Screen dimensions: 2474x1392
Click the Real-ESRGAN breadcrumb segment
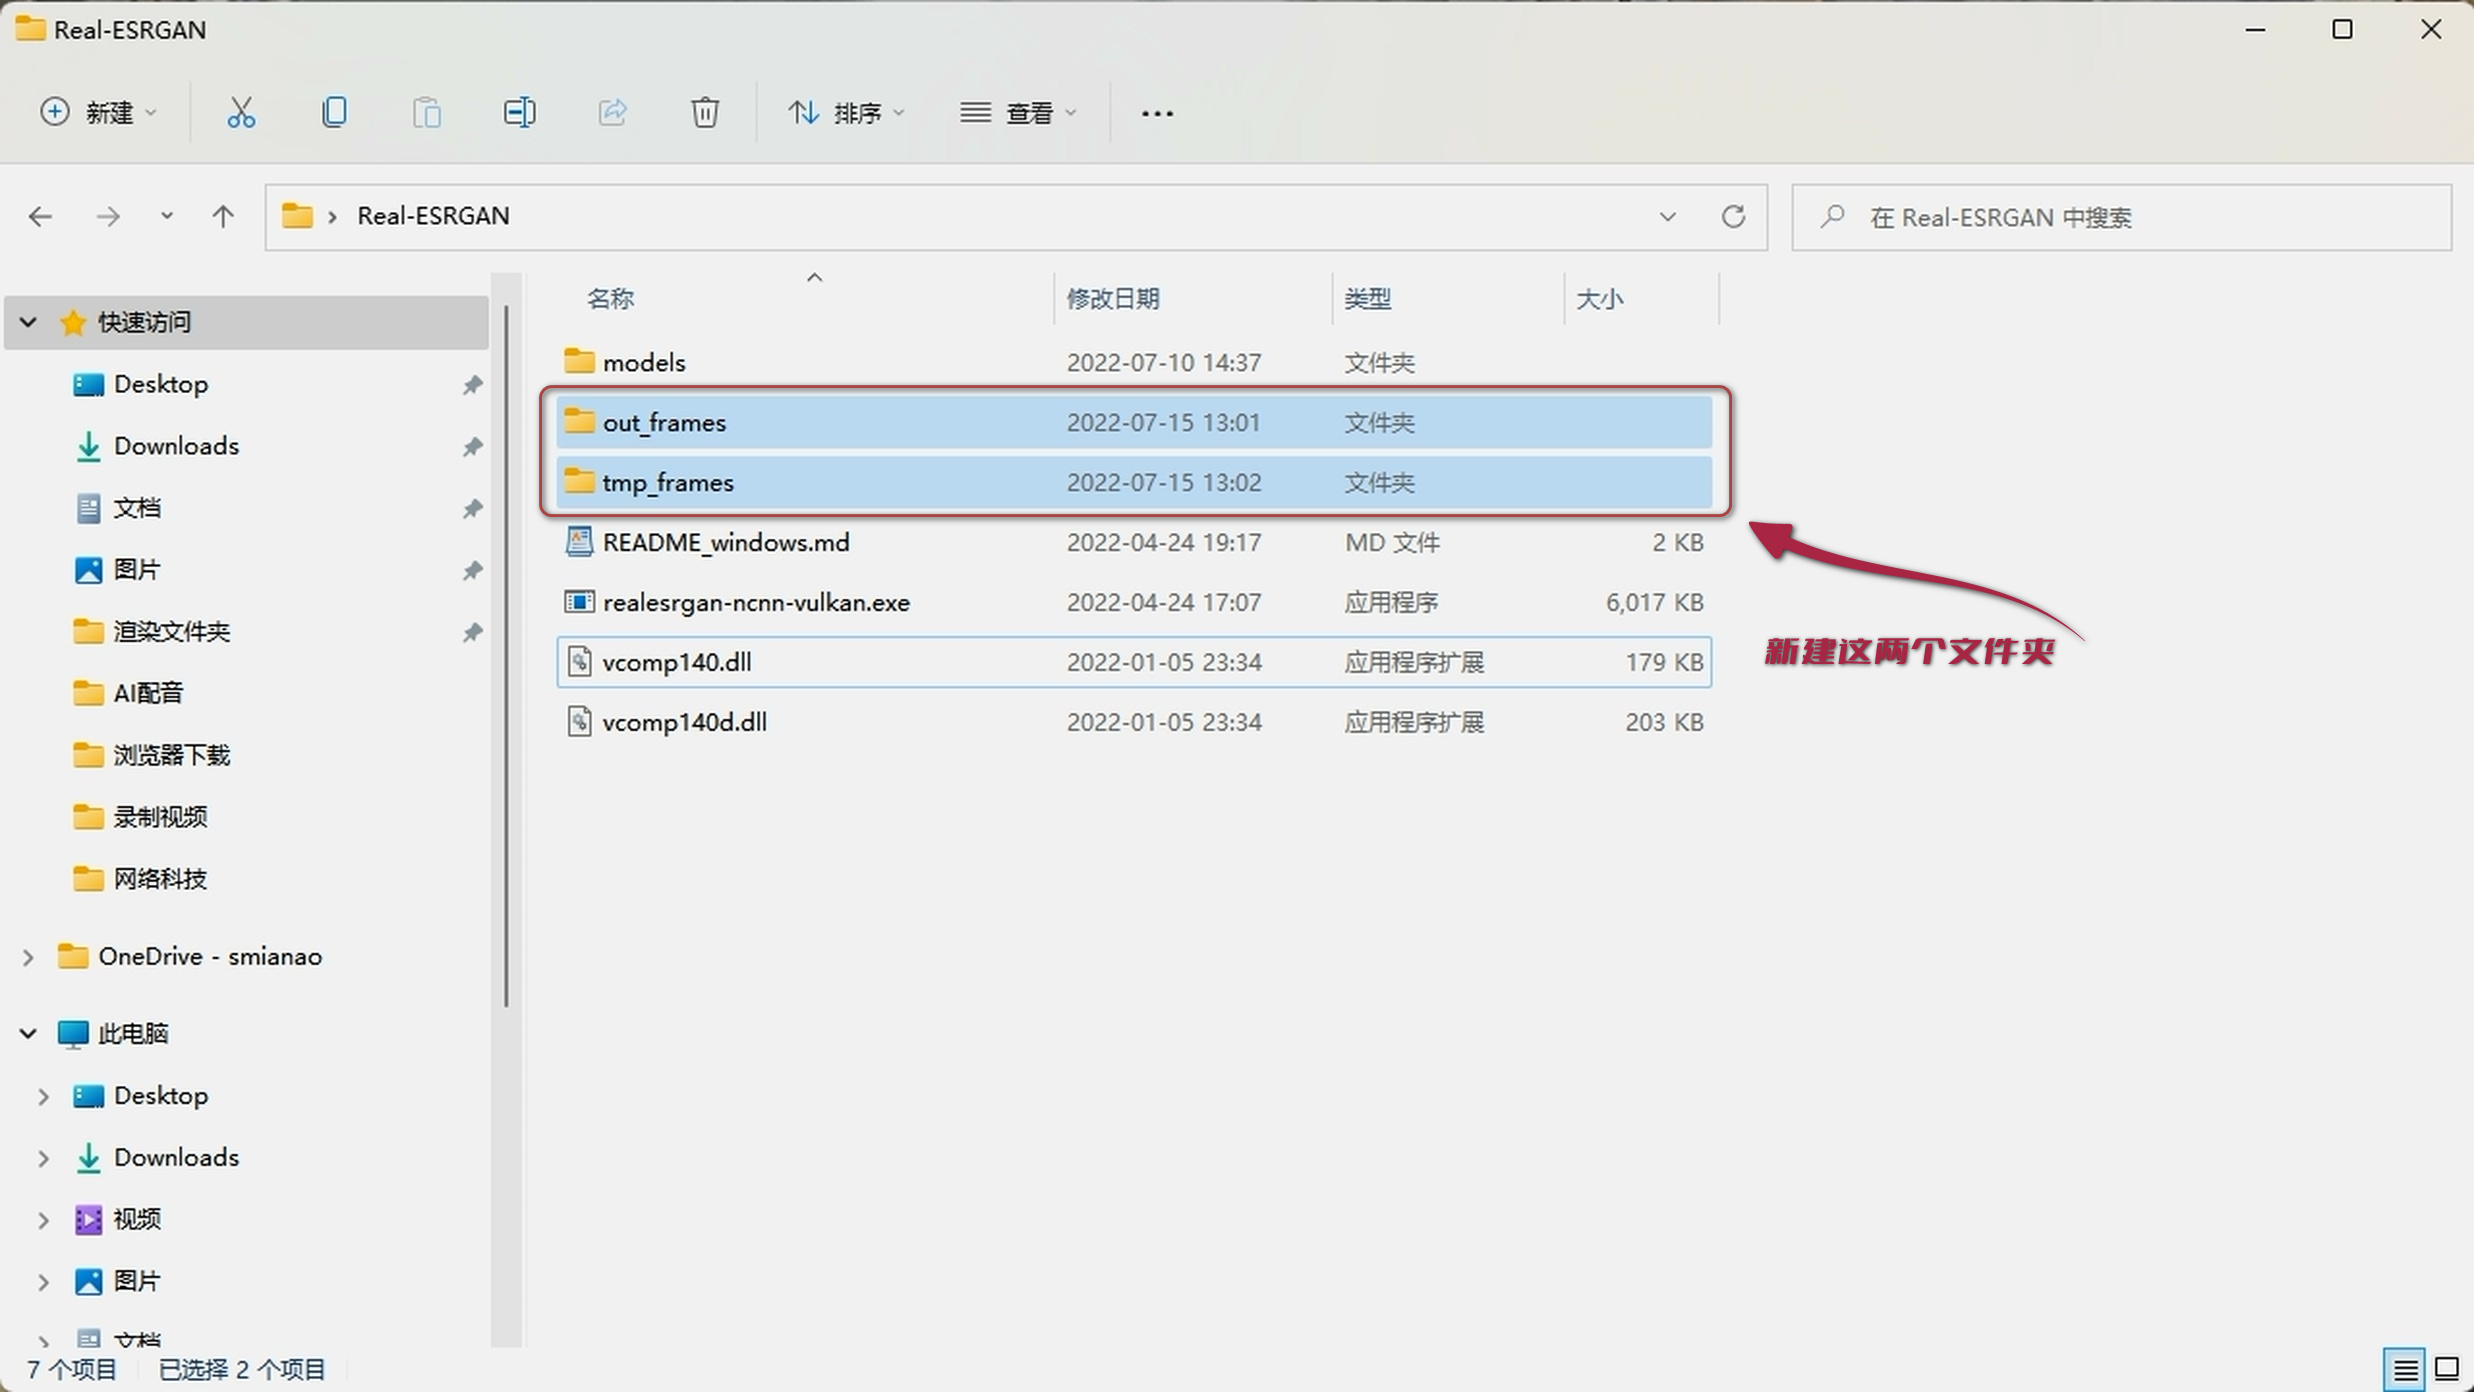pos(433,216)
